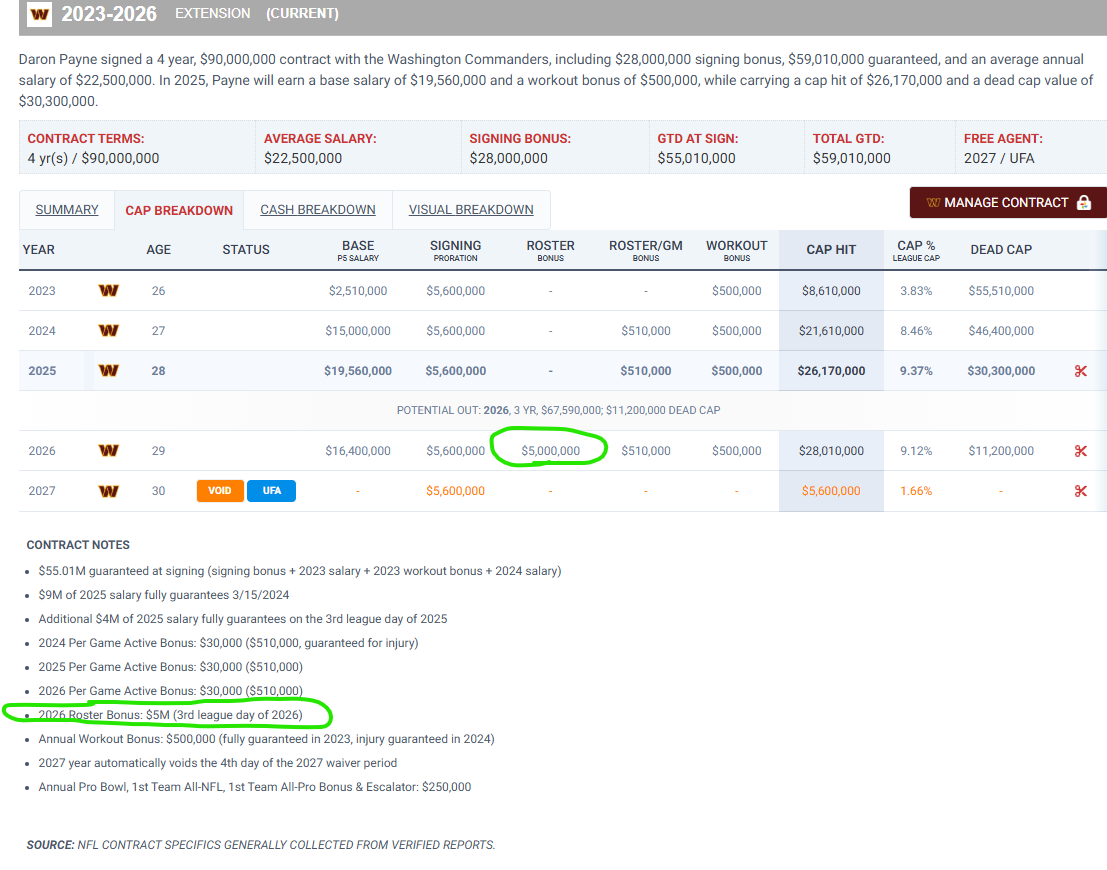The image size is (1107, 870).
Task: Click the Cap % League Cap header
Action: coord(916,250)
